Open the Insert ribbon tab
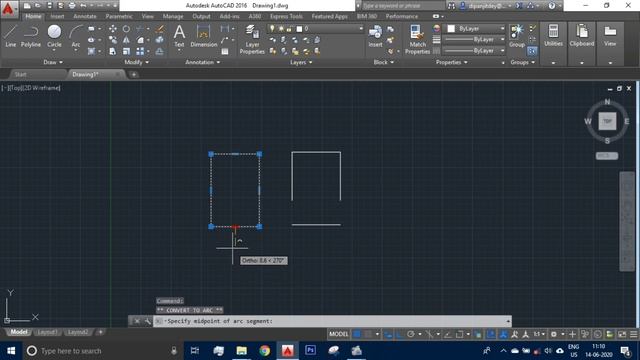The height and width of the screenshot is (360, 640). point(58,16)
